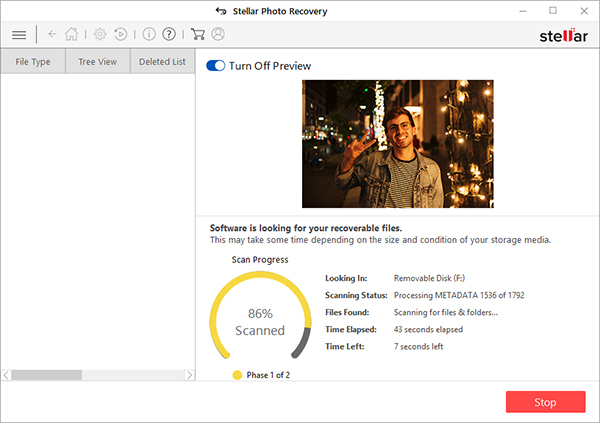Toggle the Turn Off Preview switch
The image size is (600, 423).
click(215, 66)
